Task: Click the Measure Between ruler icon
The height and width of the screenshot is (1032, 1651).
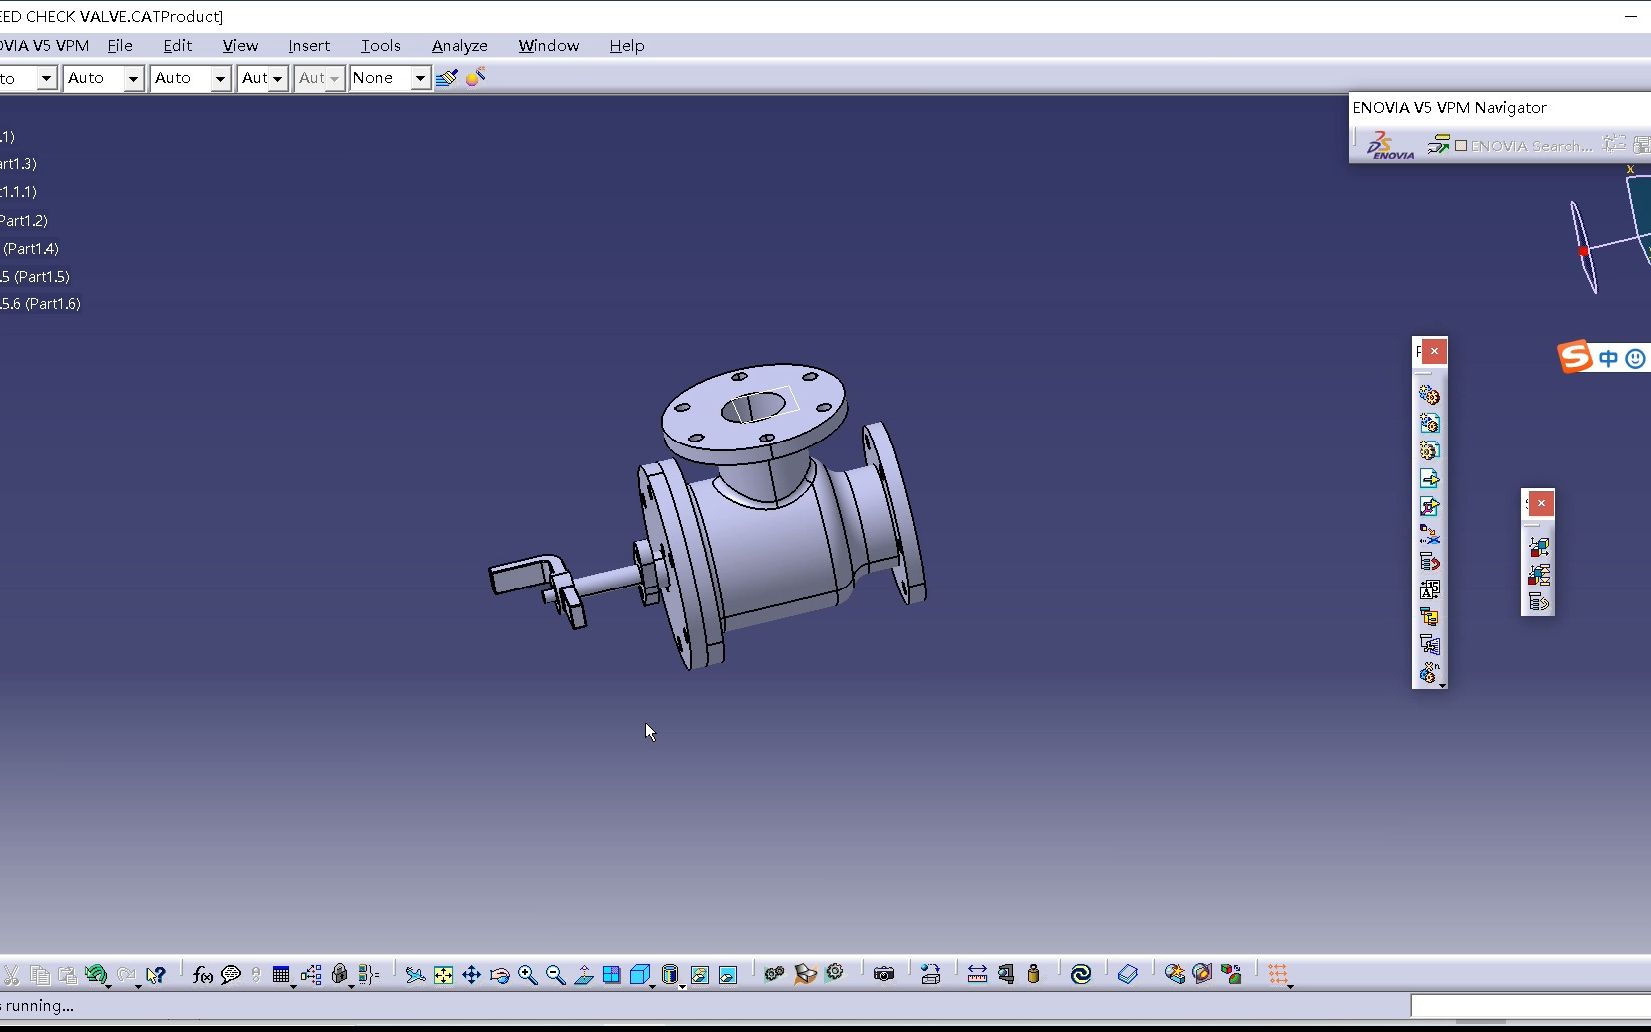Action: click(x=978, y=974)
